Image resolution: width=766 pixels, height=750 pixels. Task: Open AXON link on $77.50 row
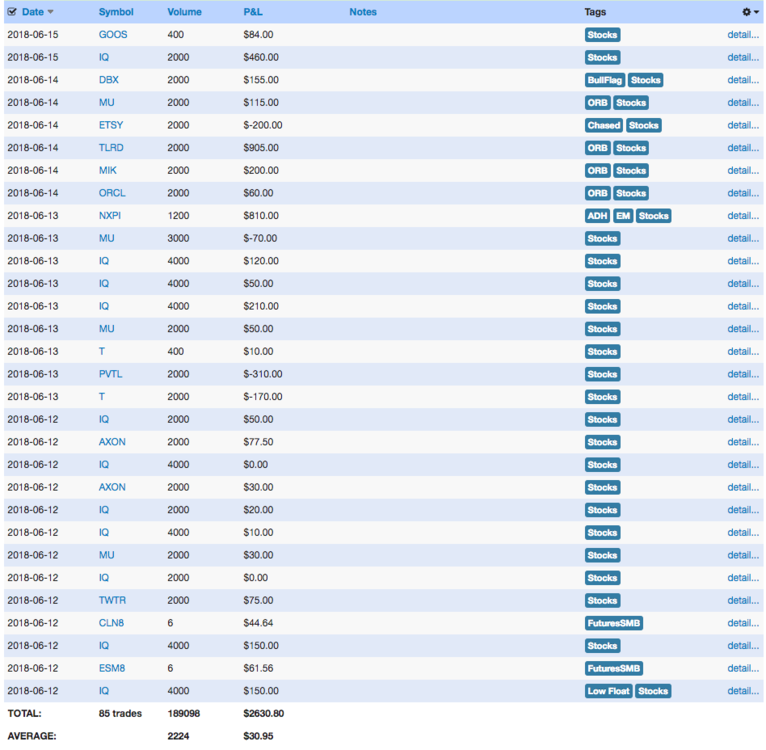[112, 442]
